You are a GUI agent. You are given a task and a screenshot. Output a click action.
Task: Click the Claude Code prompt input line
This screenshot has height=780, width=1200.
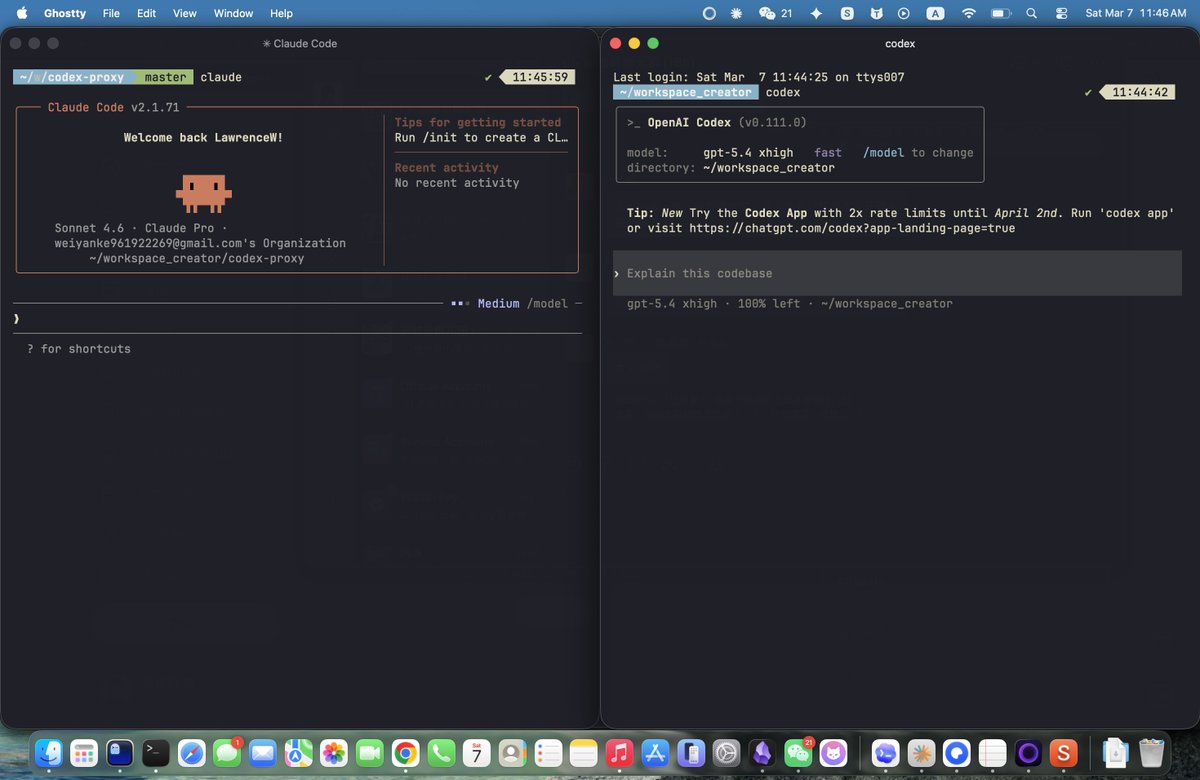tap(297, 318)
